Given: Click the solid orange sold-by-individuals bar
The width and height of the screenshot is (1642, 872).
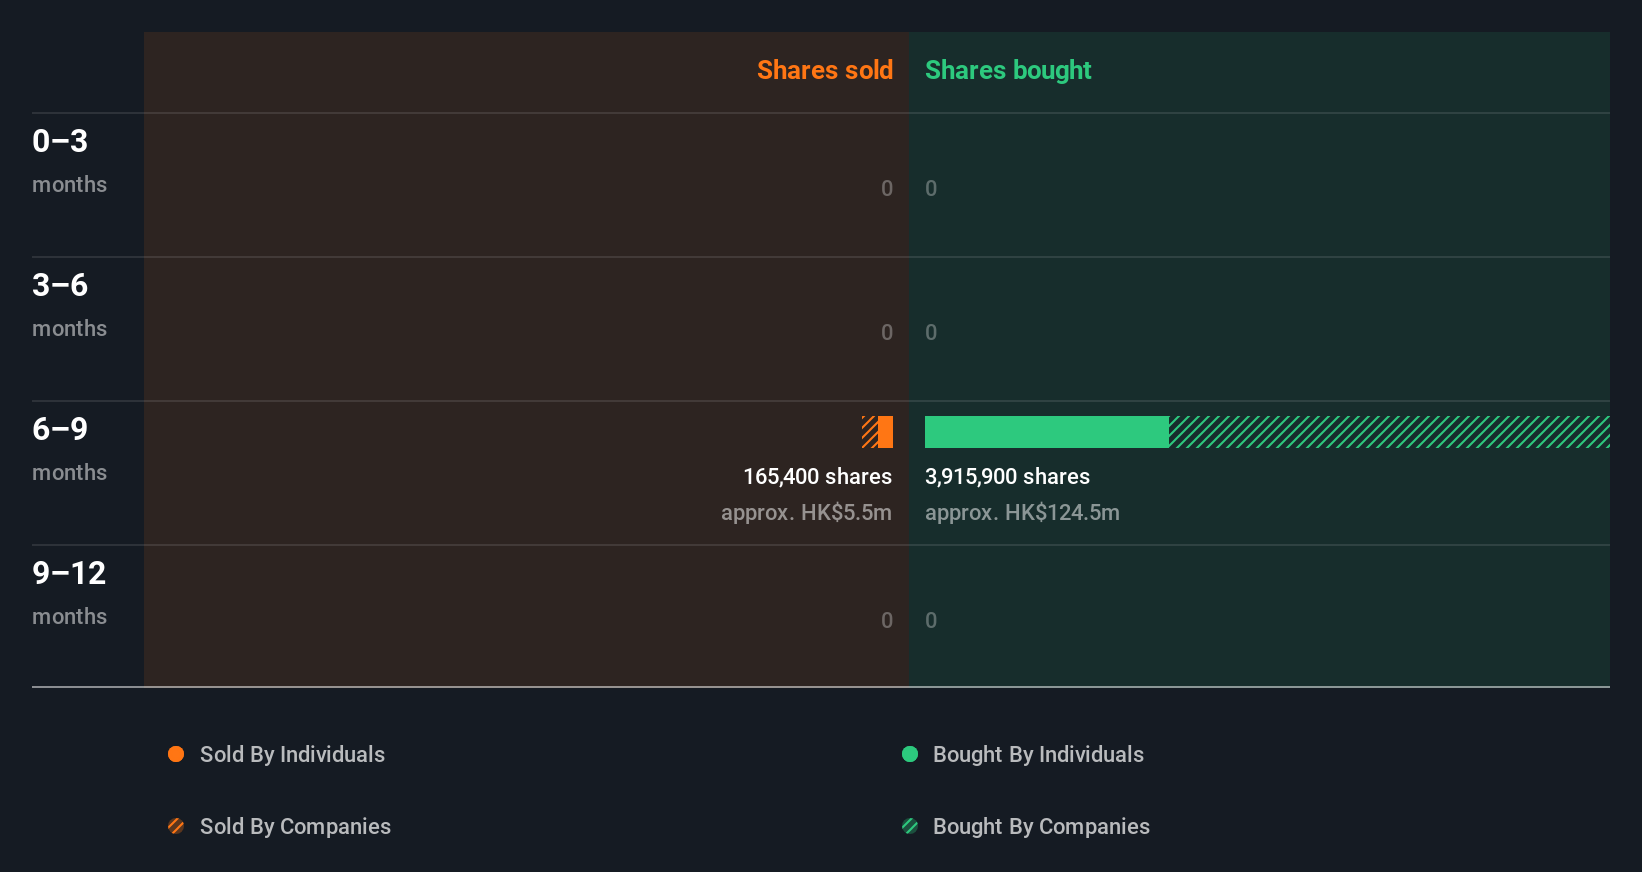Looking at the screenshot, I should (886, 432).
